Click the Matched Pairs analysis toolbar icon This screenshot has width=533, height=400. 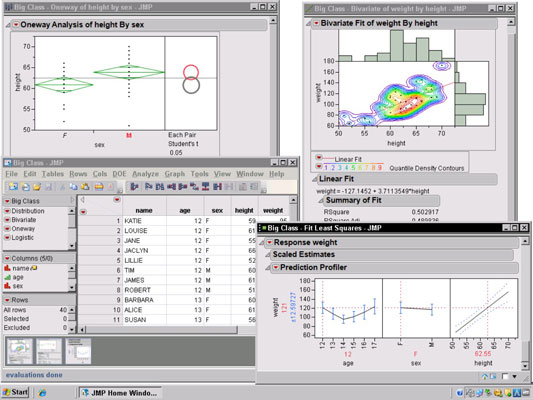pos(160,186)
